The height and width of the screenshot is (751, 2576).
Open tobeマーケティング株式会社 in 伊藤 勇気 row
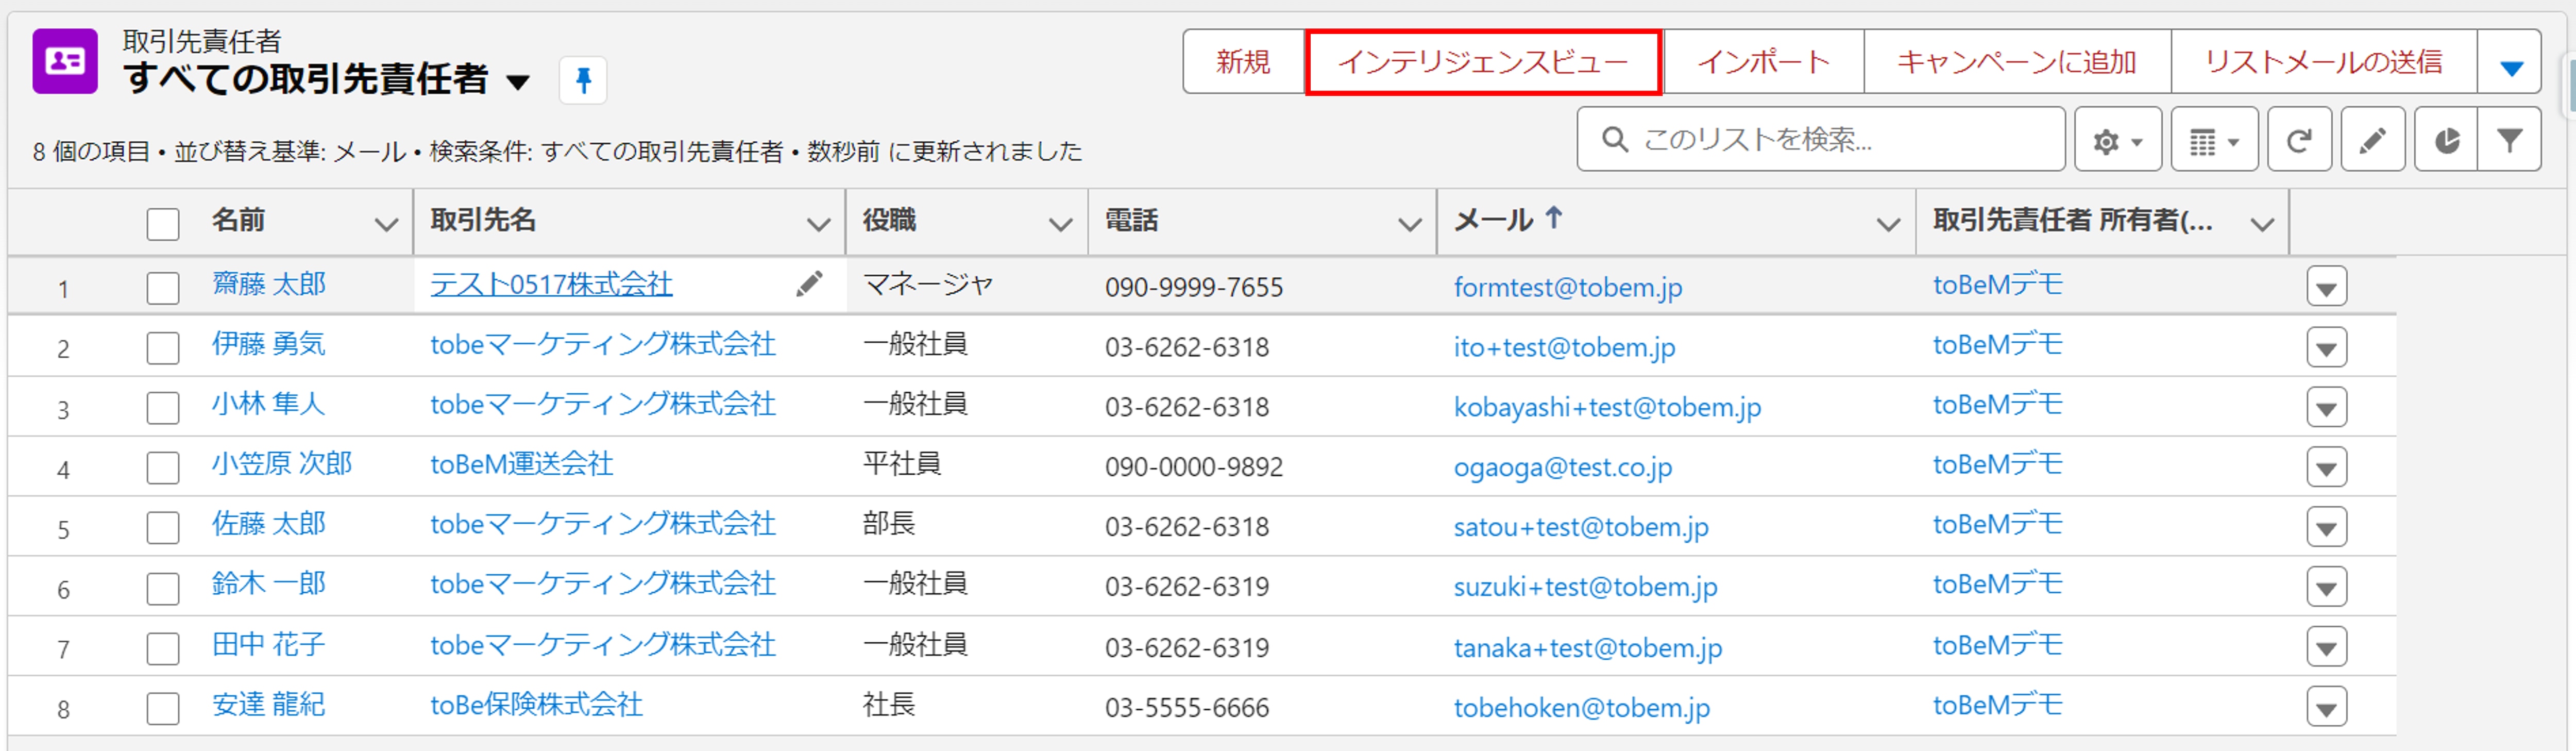tap(603, 345)
